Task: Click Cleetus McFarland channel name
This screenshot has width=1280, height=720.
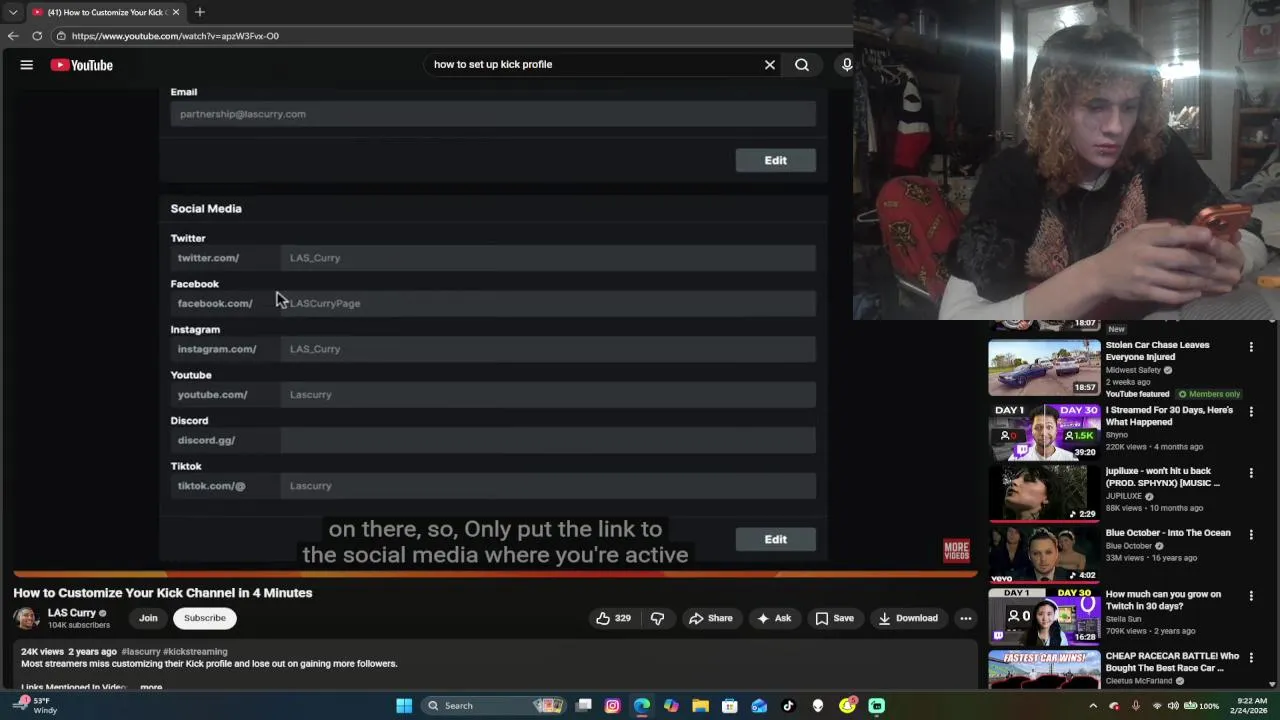Action: [1138, 681]
